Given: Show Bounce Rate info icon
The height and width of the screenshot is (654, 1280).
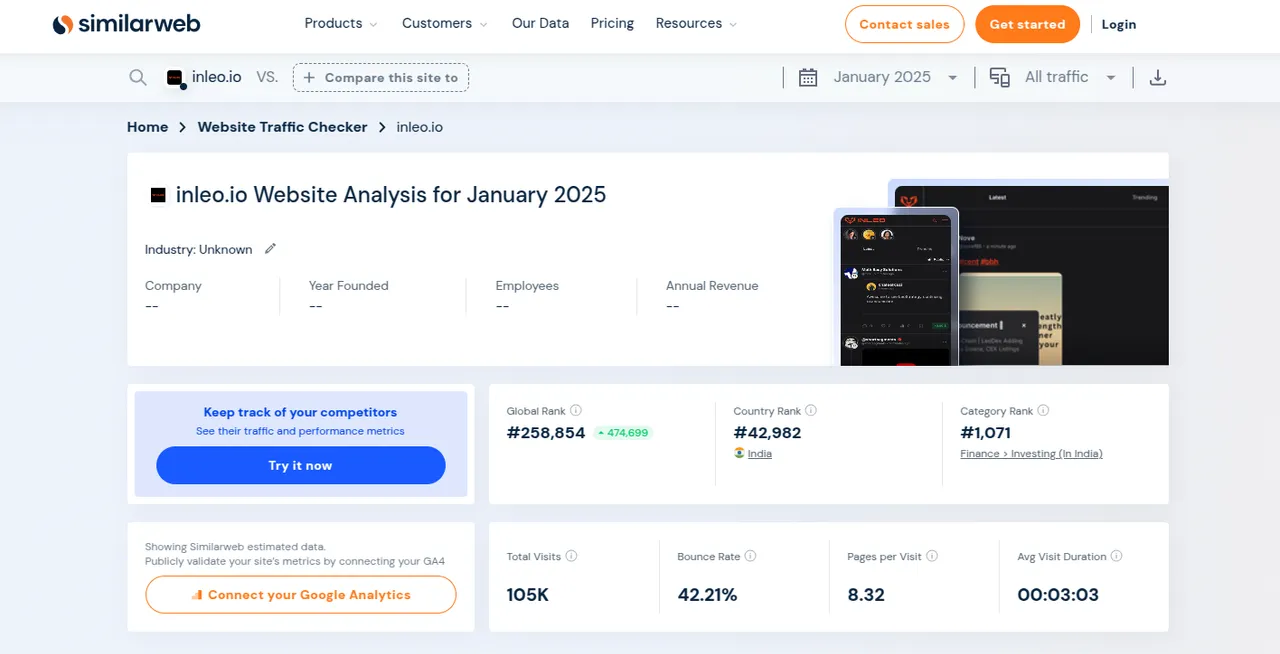Looking at the screenshot, I should click(x=750, y=556).
